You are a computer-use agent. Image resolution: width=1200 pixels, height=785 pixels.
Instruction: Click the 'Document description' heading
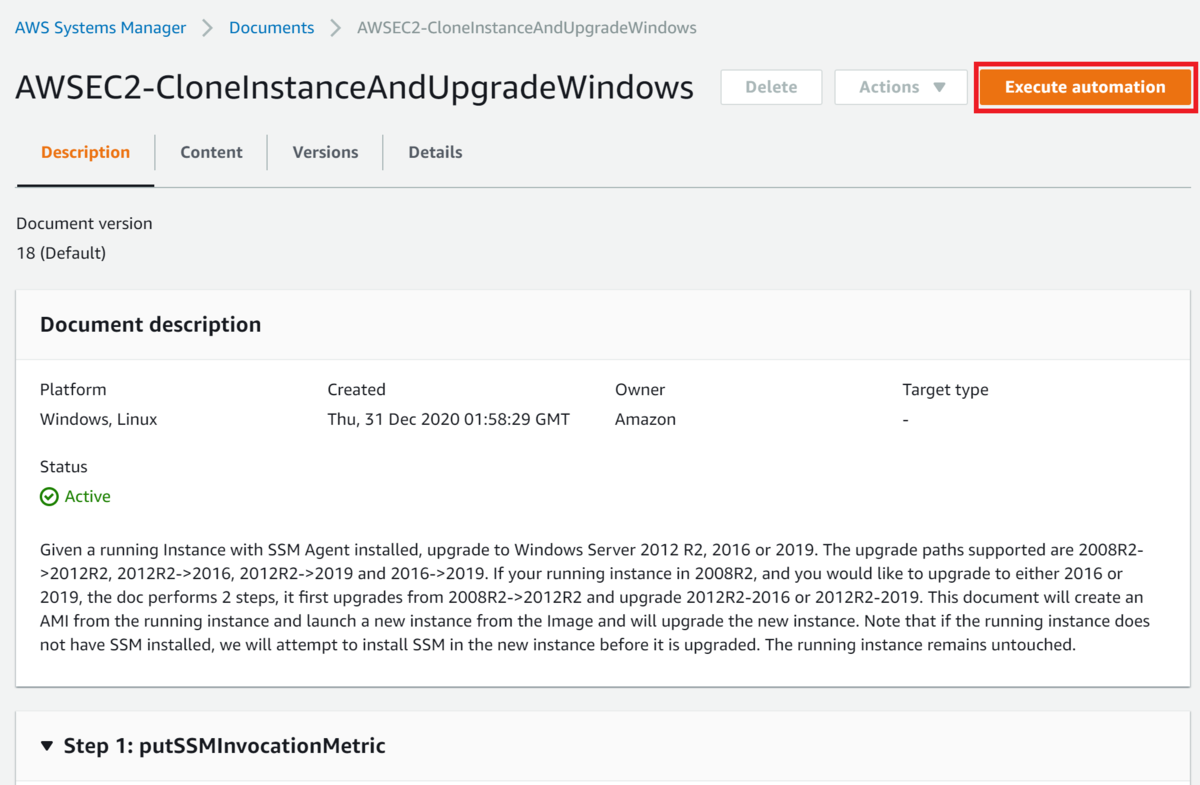(150, 325)
